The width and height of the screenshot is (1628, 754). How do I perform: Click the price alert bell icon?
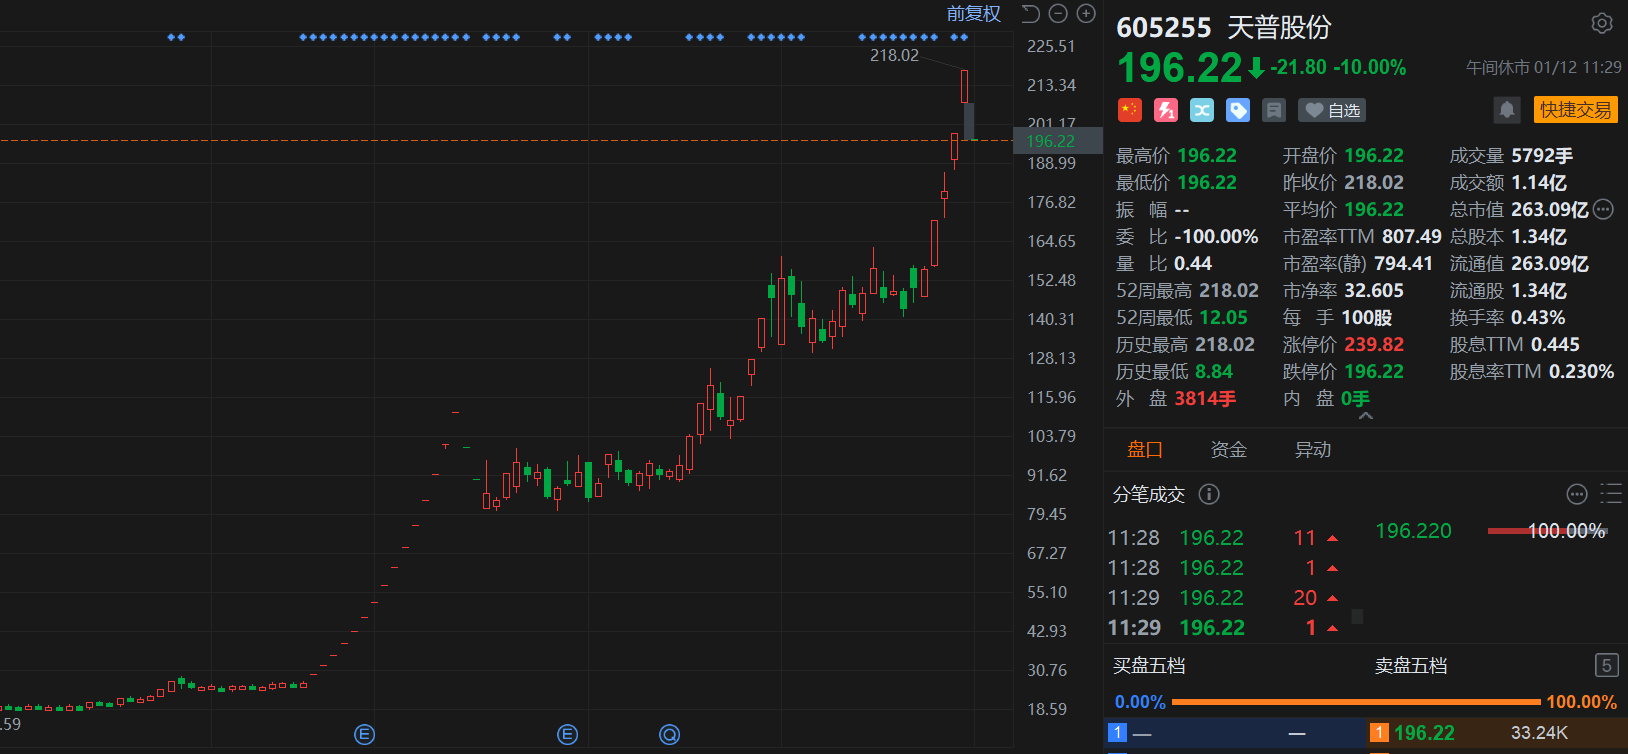tap(1507, 110)
